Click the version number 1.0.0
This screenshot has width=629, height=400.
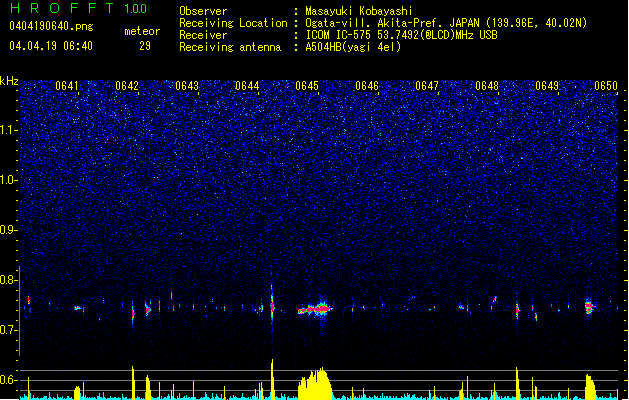tap(136, 9)
